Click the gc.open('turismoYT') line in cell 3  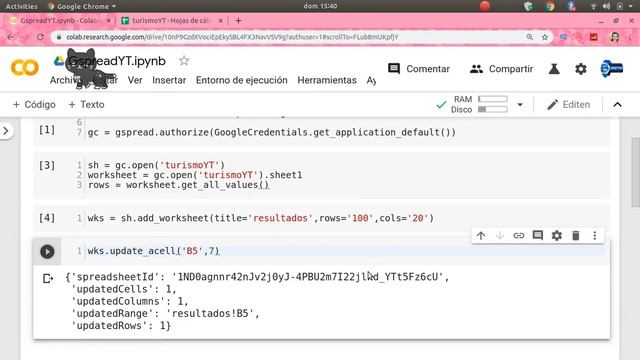tap(156, 165)
